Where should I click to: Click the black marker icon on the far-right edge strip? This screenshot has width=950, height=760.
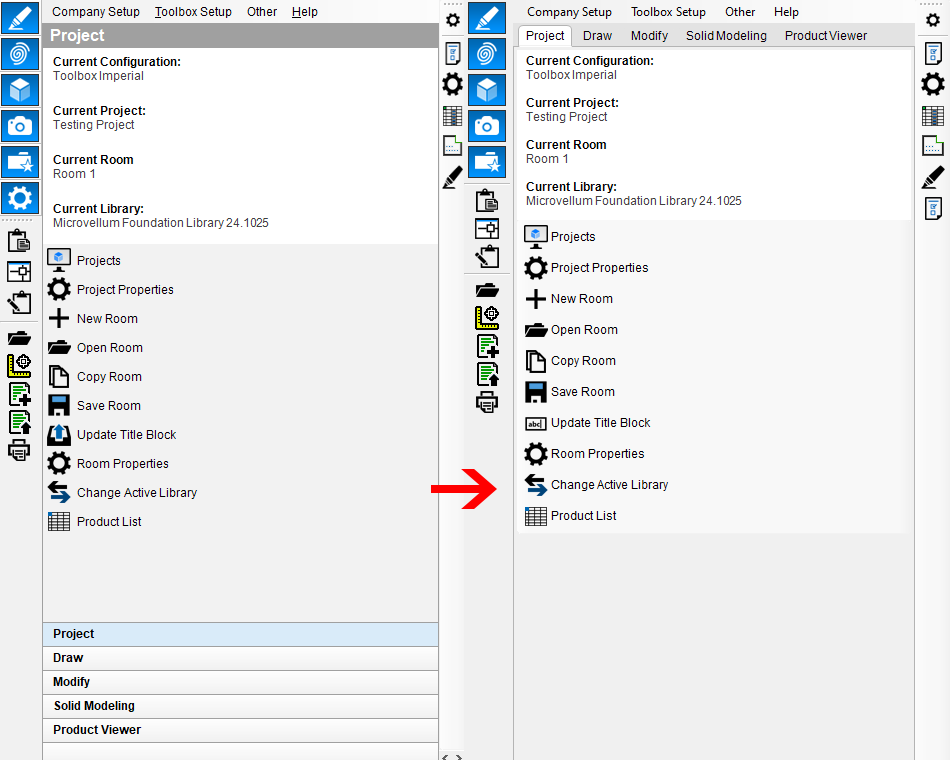(932, 178)
